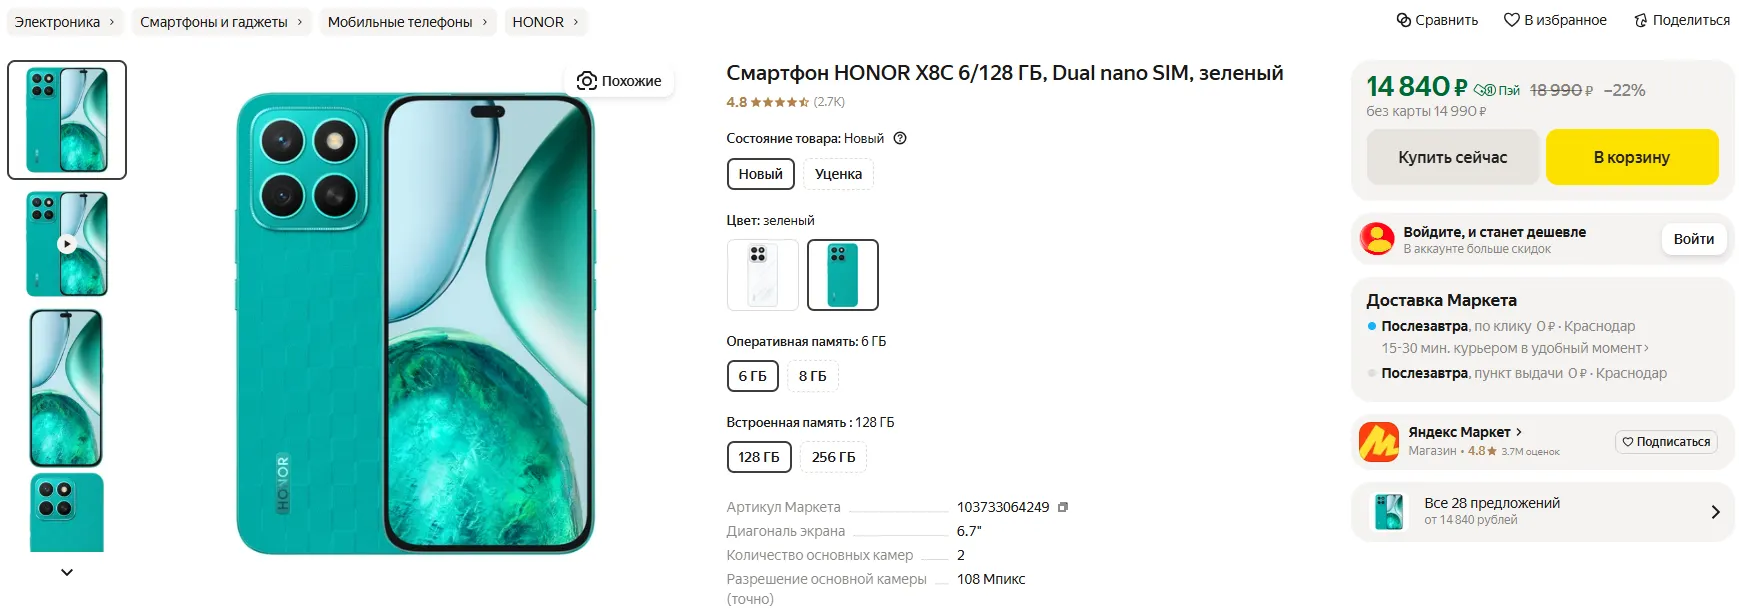
Task: Add the phone to cart with В корзину
Action: click(x=1631, y=157)
